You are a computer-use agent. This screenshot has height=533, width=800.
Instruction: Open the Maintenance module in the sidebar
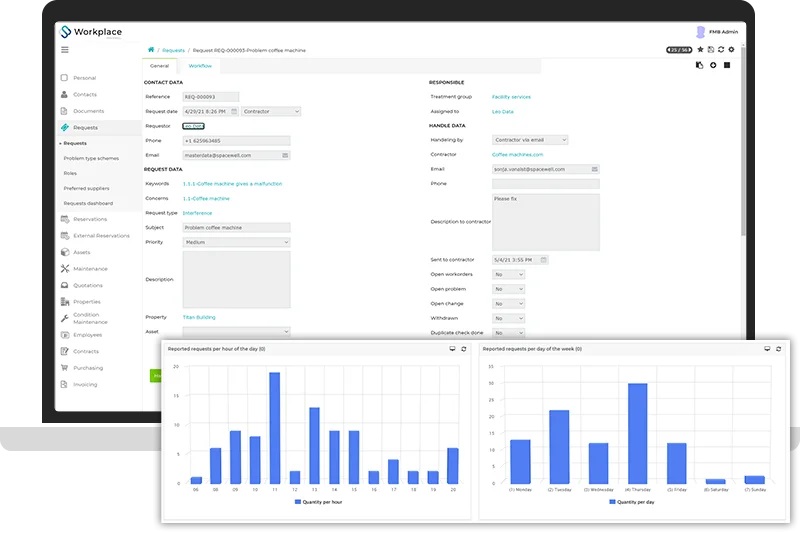(89, 269)
